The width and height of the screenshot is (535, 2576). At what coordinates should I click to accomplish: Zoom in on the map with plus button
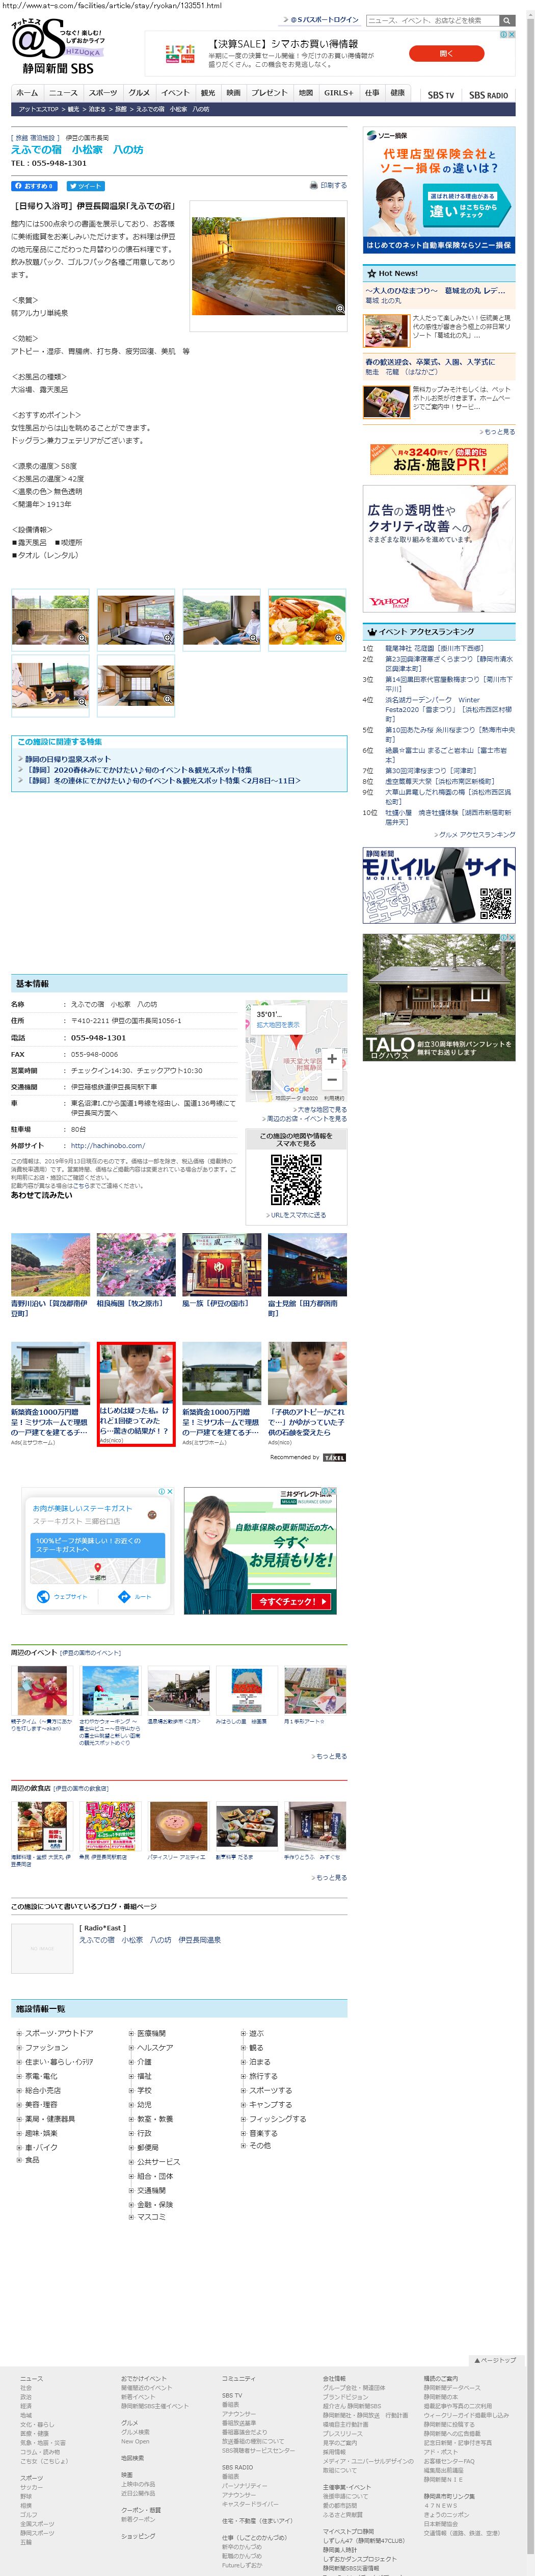332,1058
